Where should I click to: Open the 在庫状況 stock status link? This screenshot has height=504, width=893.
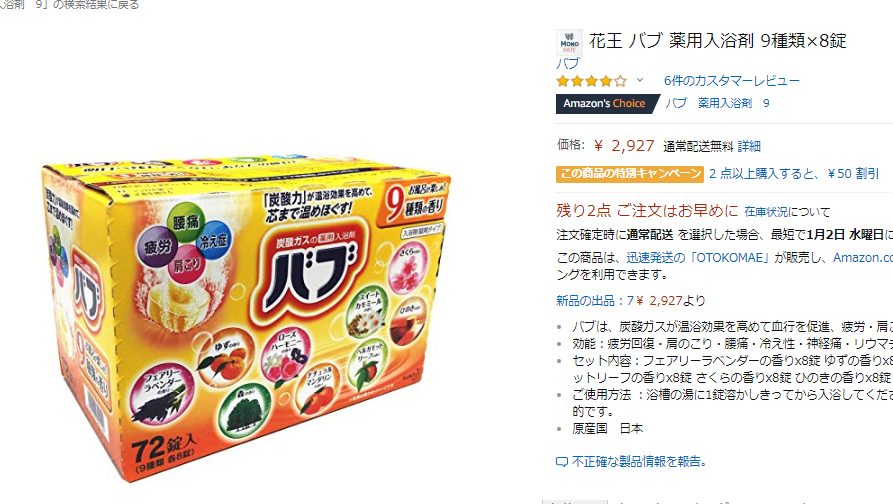point(766,212)
